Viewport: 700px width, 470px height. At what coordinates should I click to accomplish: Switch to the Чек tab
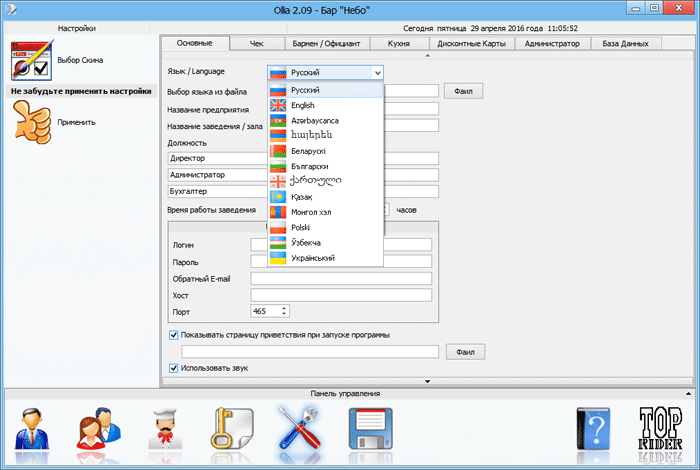(257, 44)
